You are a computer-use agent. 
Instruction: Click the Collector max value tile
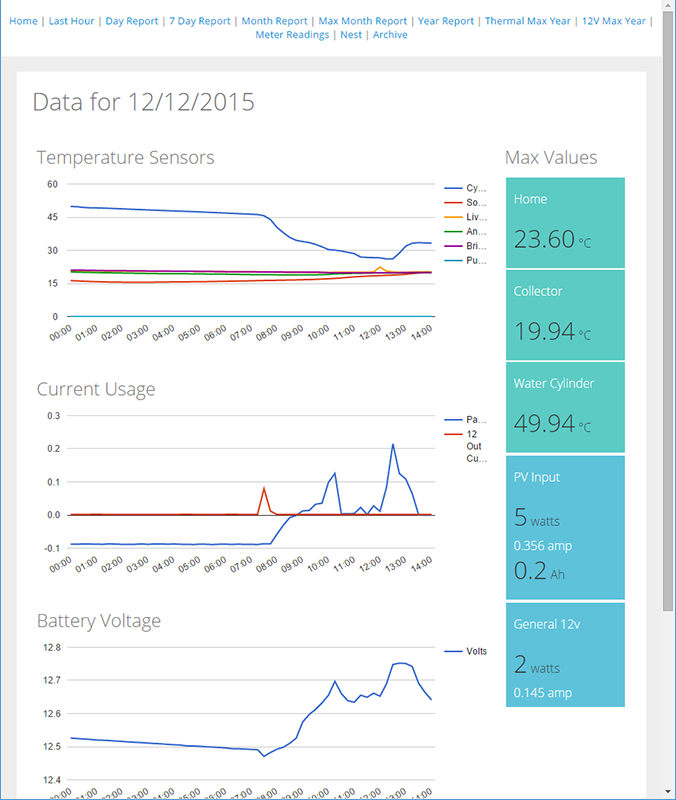565,315
